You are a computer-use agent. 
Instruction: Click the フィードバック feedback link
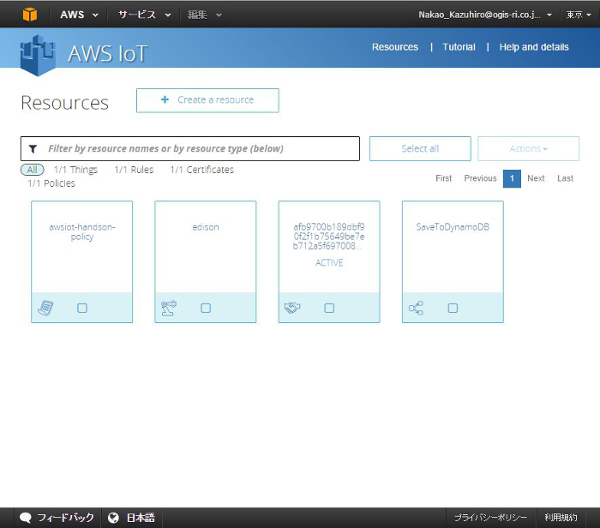(x=65, y=518)
